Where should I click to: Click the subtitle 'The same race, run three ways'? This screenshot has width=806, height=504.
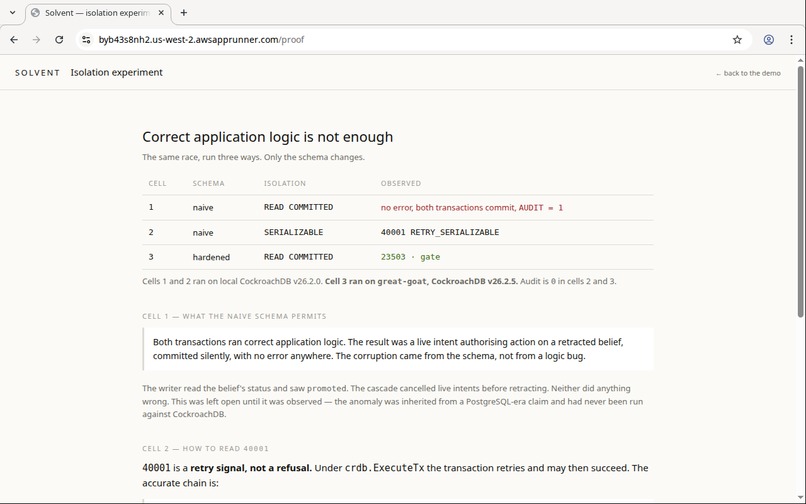coord(253,157)
